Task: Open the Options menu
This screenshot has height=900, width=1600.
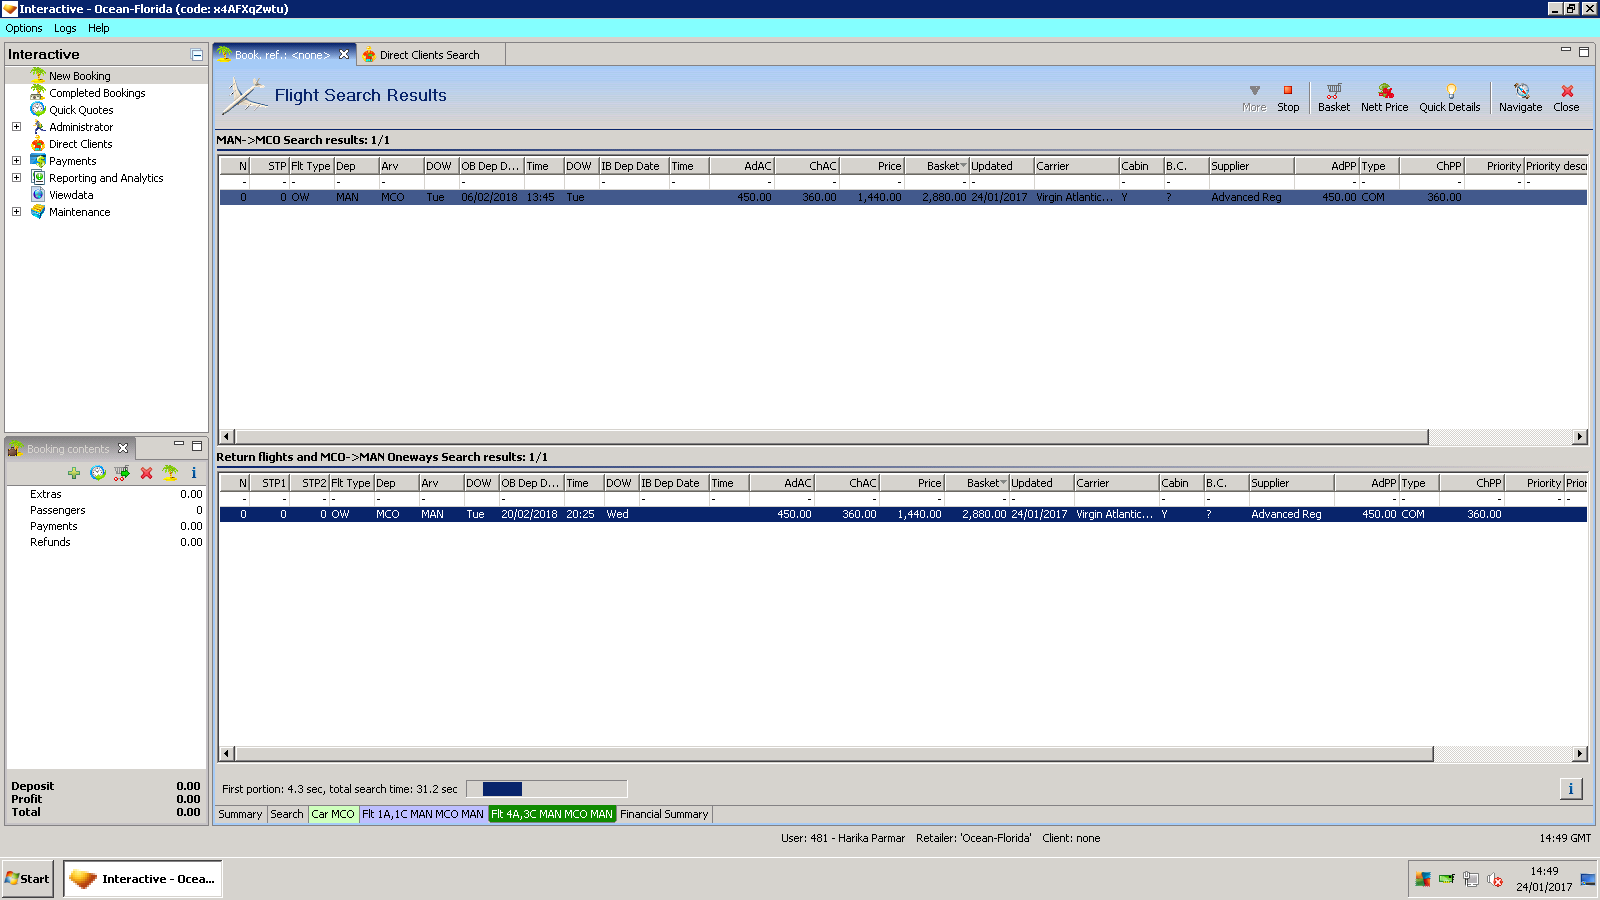Action: click(24, 28)
